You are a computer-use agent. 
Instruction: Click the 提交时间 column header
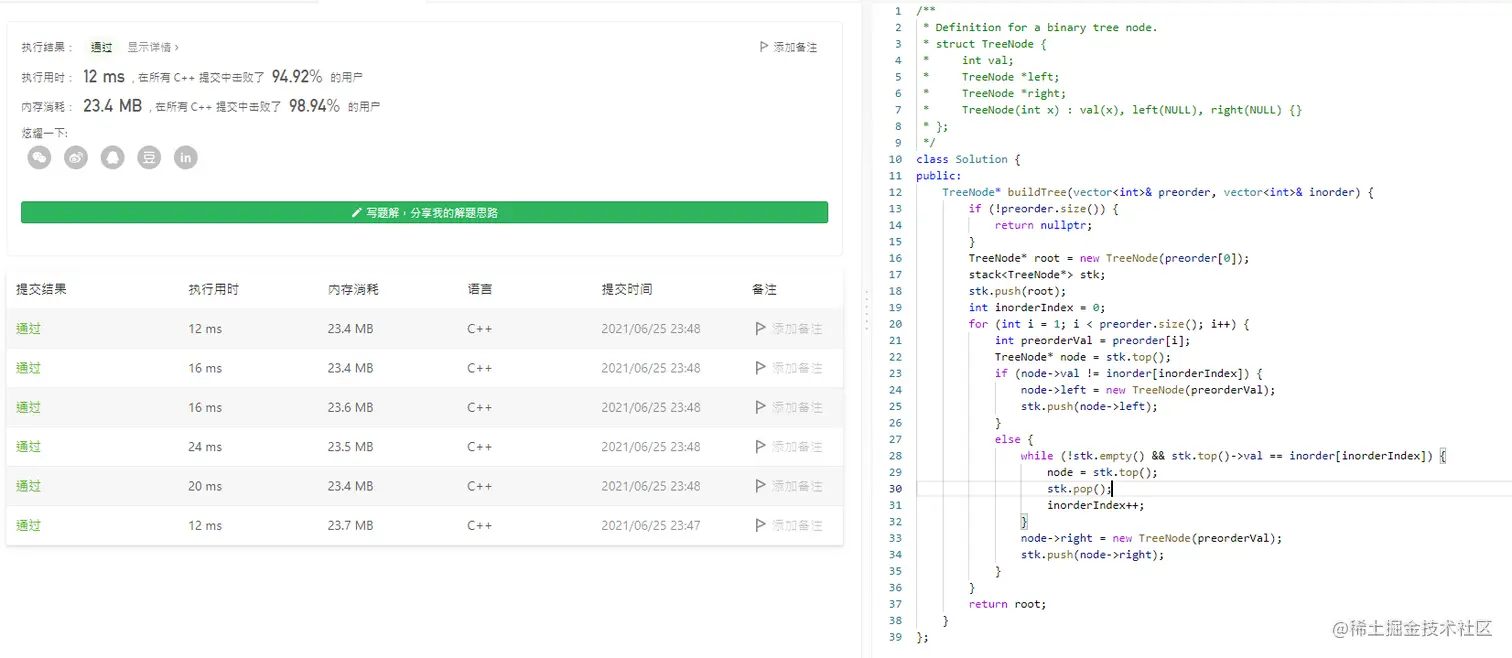(x=626, y=289)
